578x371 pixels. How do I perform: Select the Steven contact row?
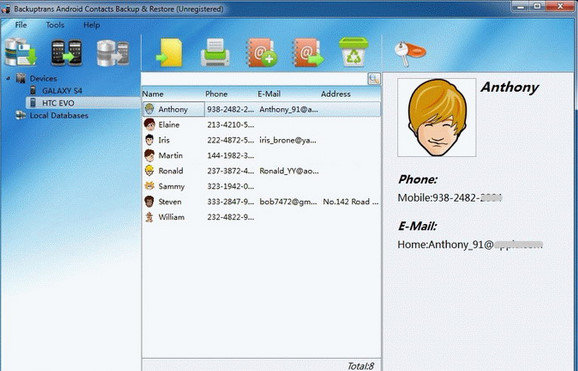pyautogui.click(x=261, y=202)
